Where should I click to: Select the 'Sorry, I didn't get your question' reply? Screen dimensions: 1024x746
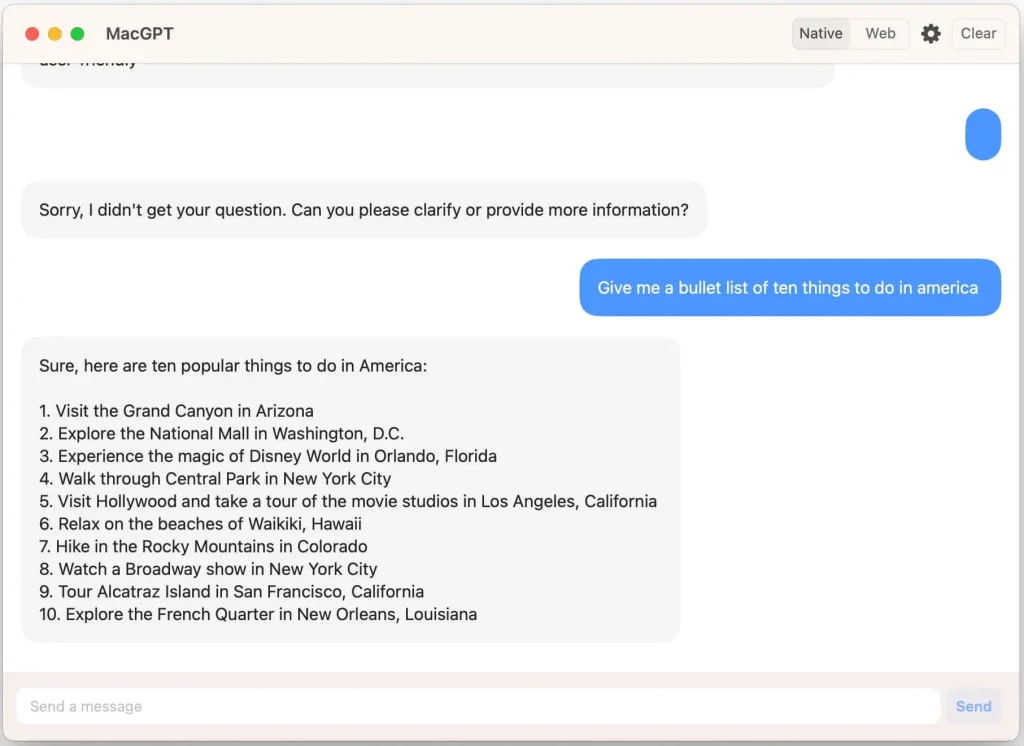(x=363, y=210)
